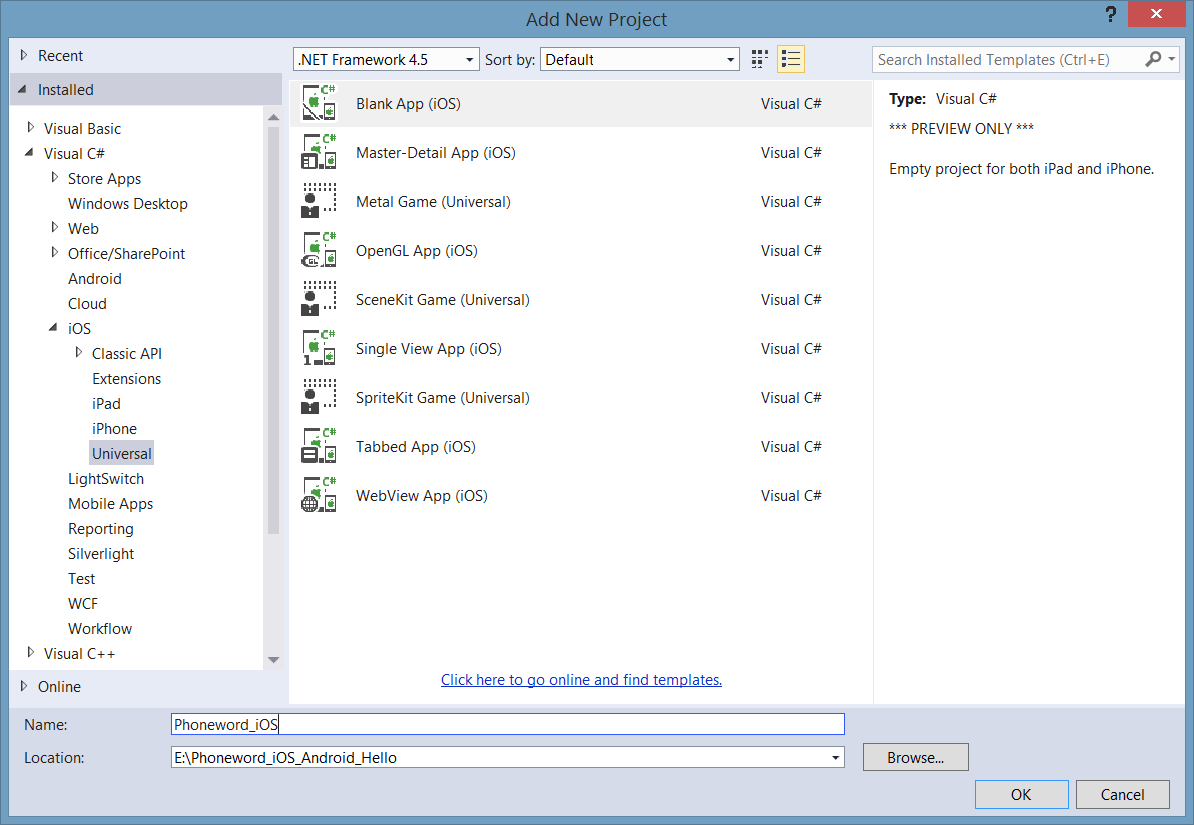
Task: Click the online templates link
Action: coord(581,680)
